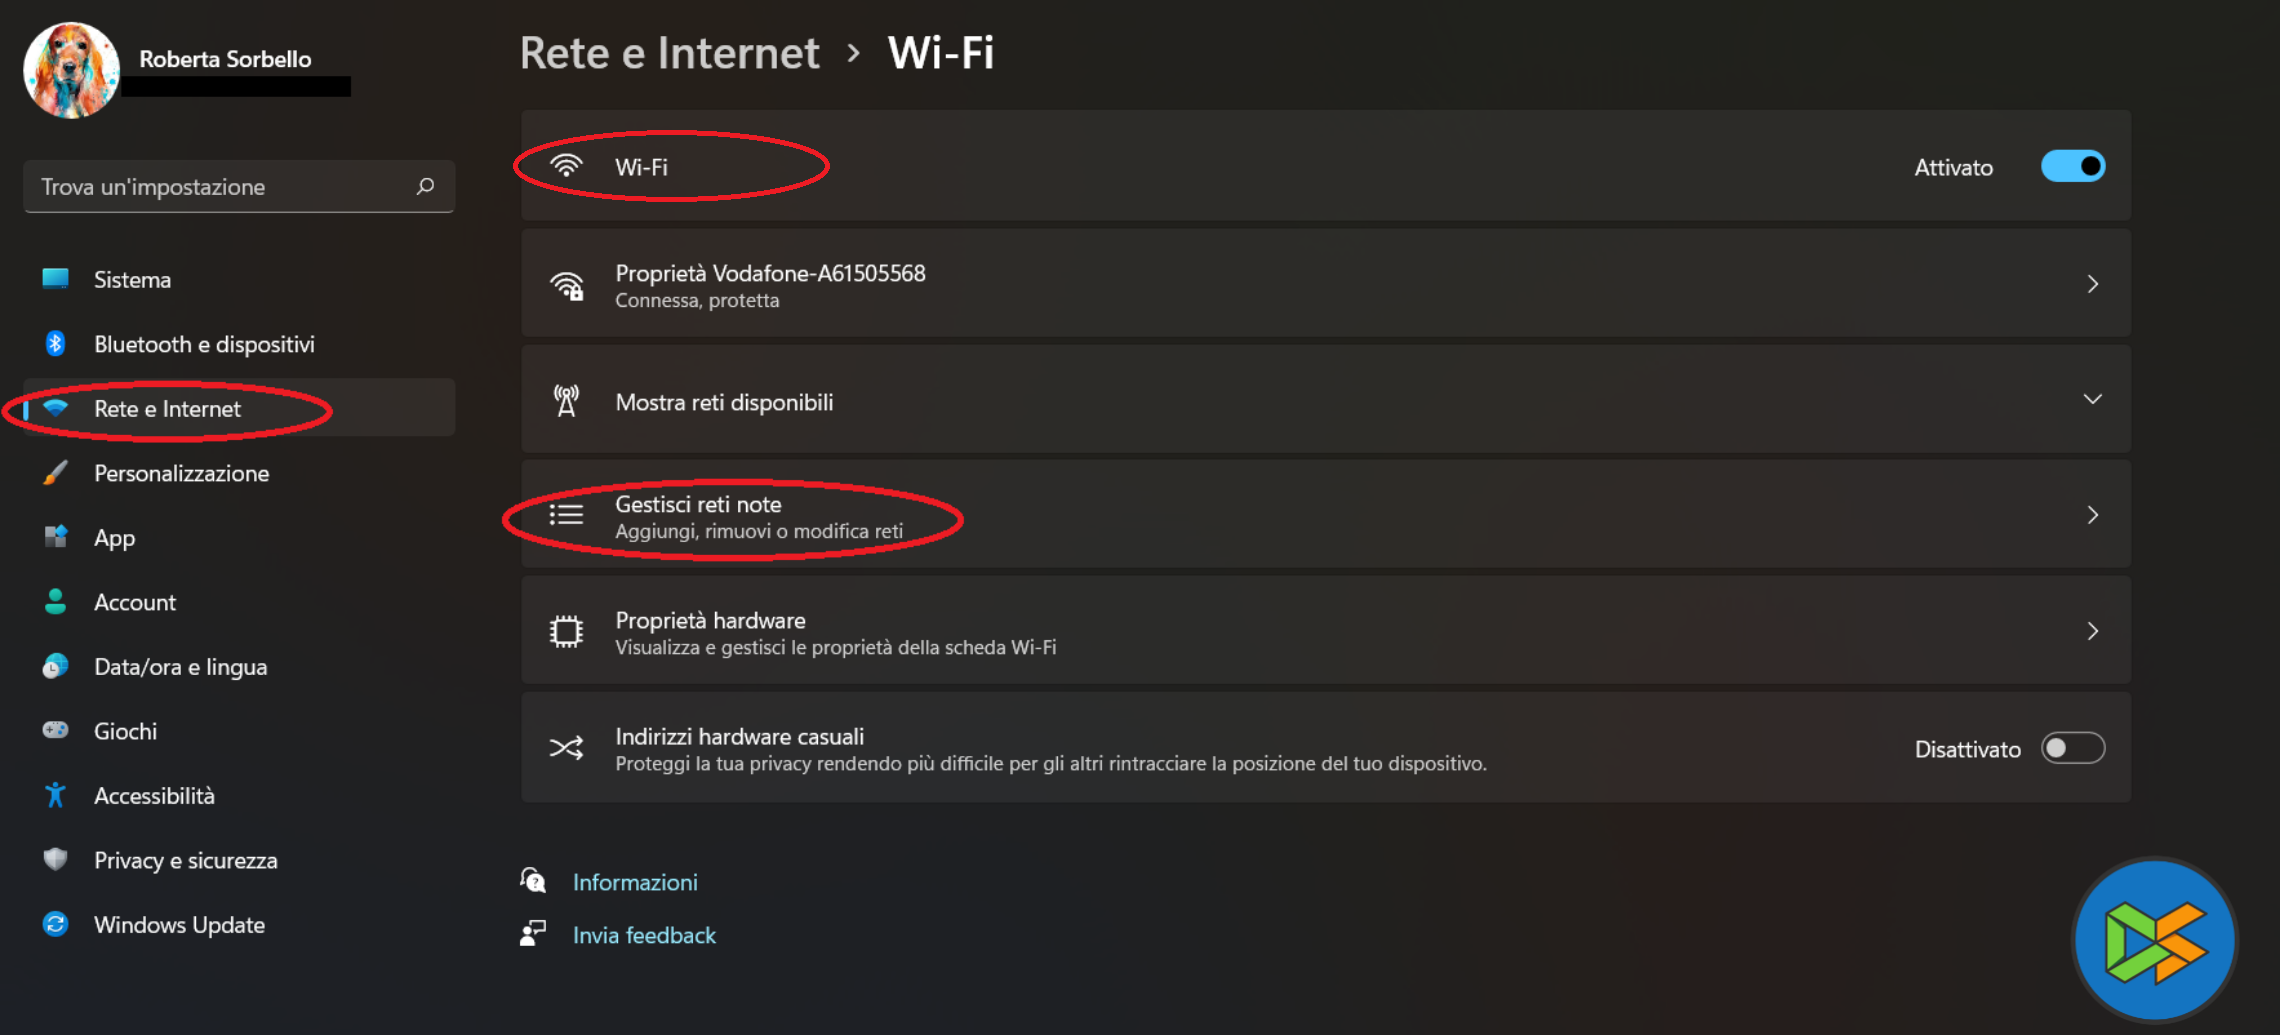2280x1035 pixels.
Task: Click the Privacy e sicurezza shield icon
Action: [x=55, y=860]
